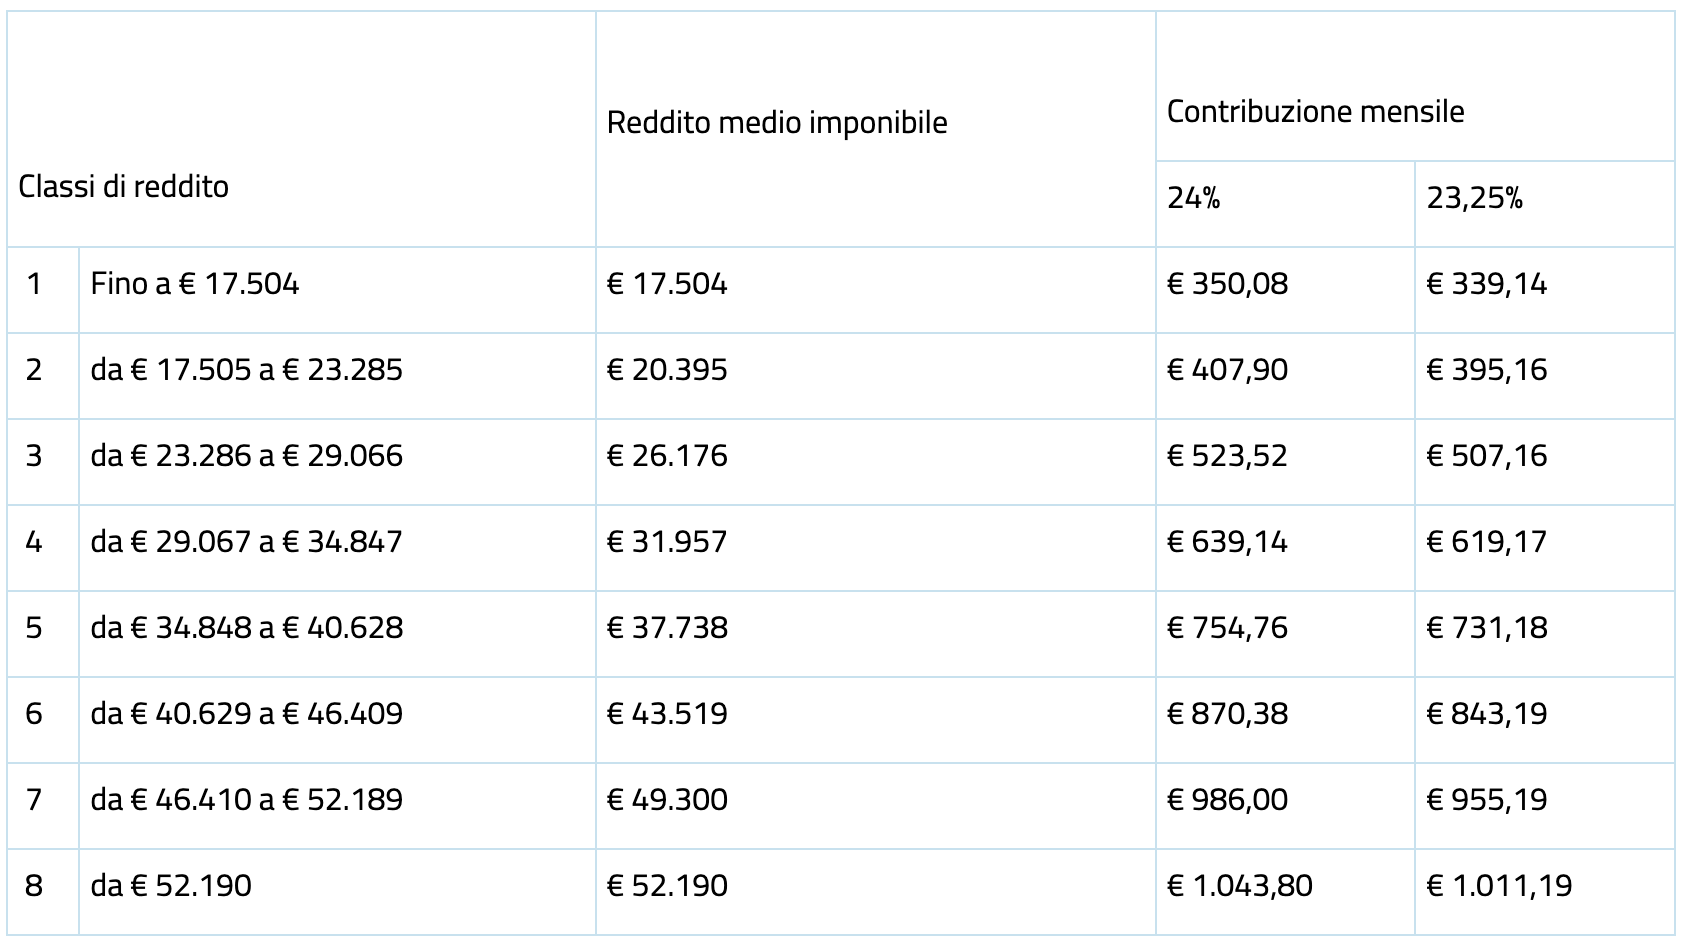Select the € 754,76 contribution cell

click(x=1227, y=628)
